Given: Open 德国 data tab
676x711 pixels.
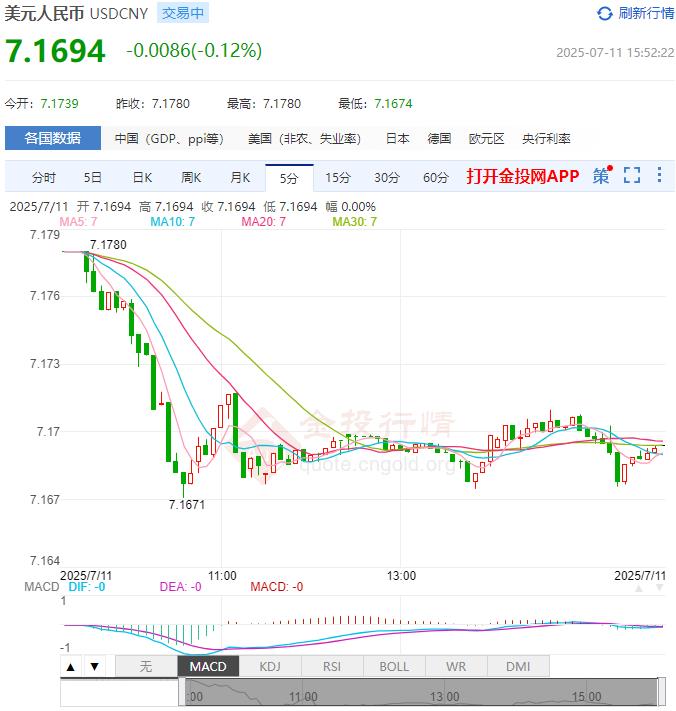Looking at the screenshot, I should click(x=439, y=138).
